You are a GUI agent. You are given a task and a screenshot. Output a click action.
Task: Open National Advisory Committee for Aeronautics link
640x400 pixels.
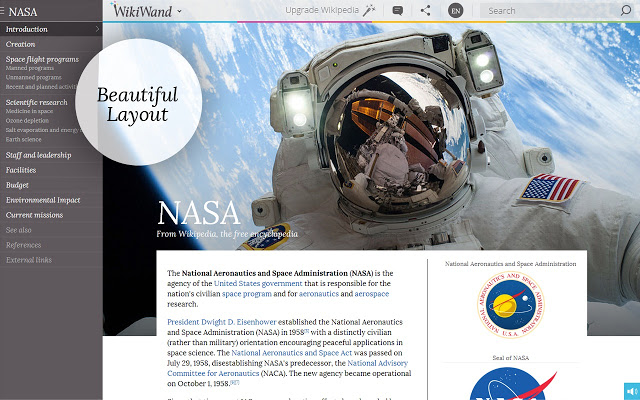pos(287,368)
